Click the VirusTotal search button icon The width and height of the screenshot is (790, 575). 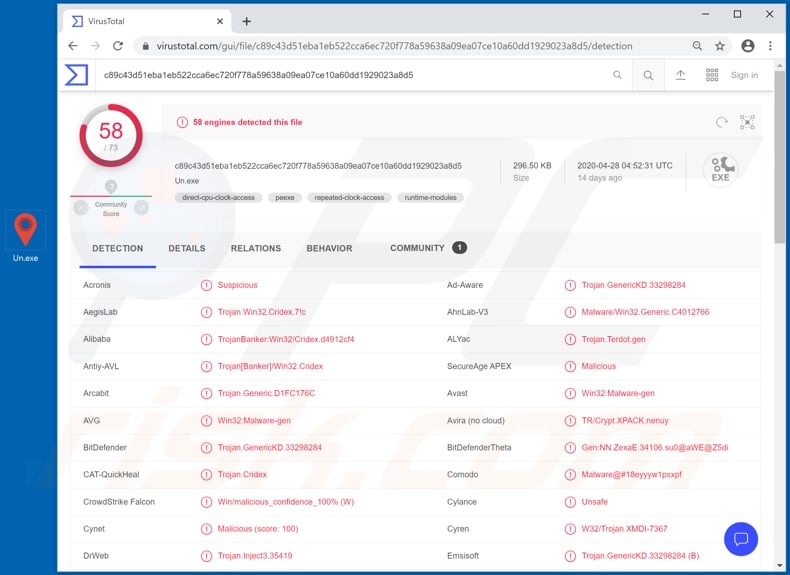coord(648,75)
